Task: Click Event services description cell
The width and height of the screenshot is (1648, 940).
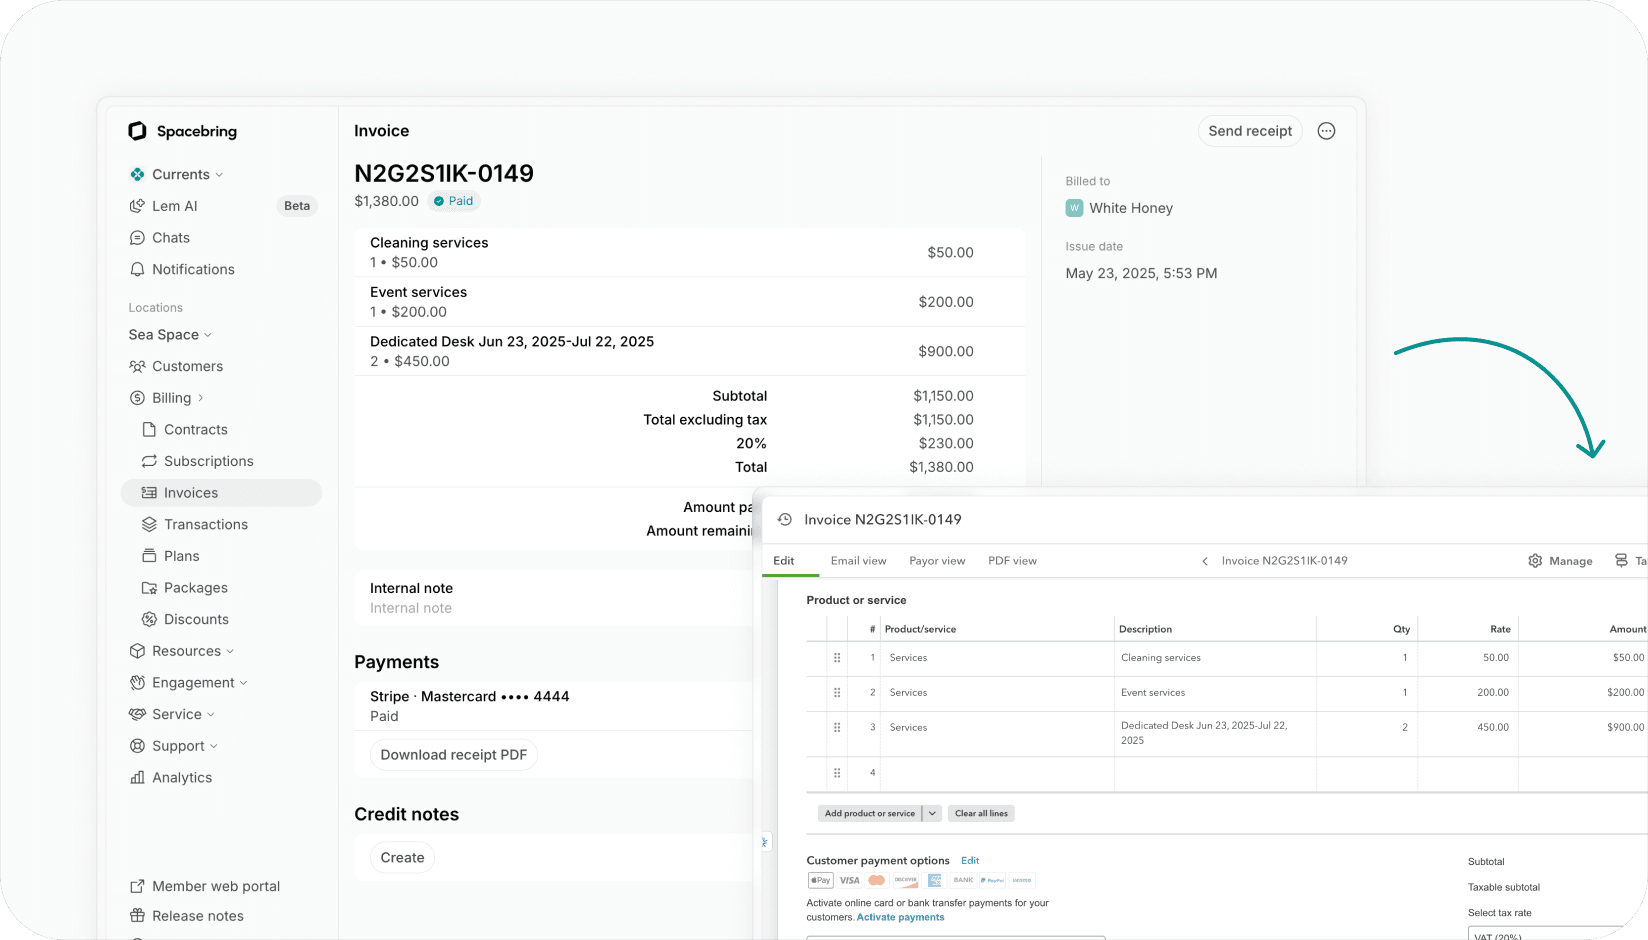Action: (x=1215, y=694)
